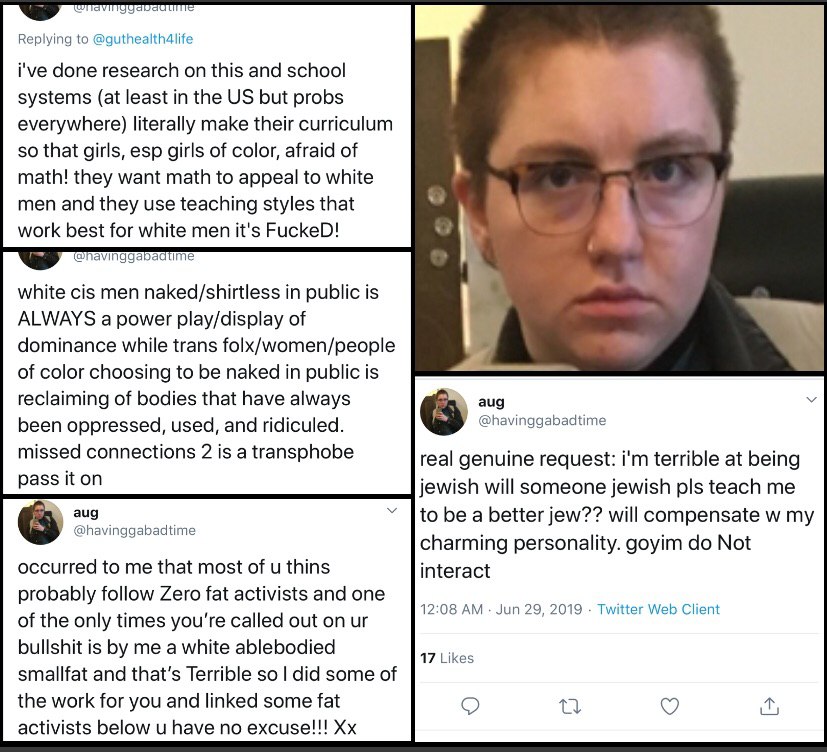Click the tweet text starting 'real genuine request'
This screenshot has width=827, height=752.
(x=617, y=515)
